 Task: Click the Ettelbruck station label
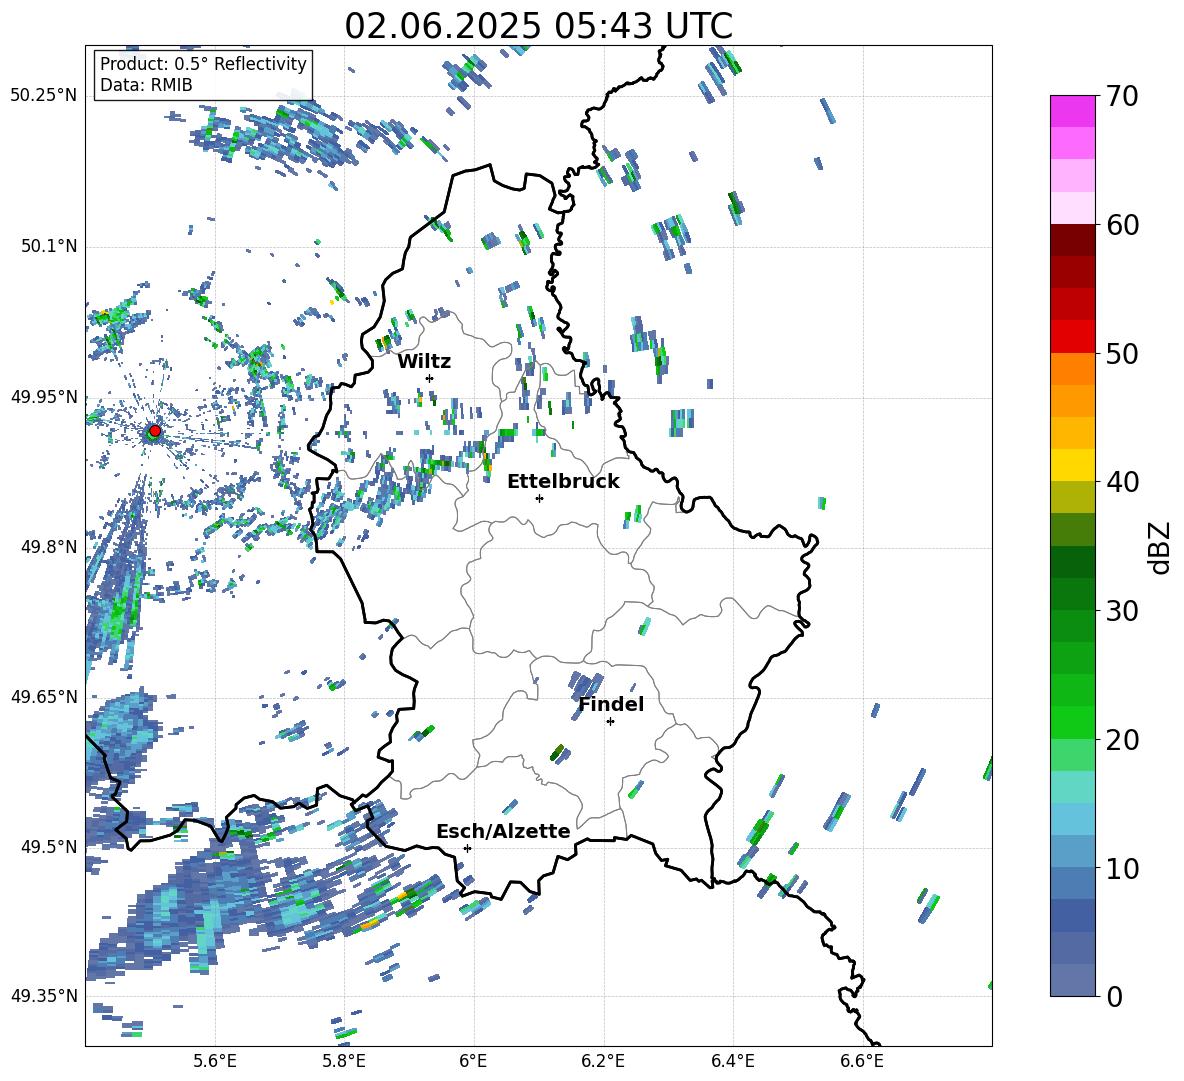coord(563,482)
